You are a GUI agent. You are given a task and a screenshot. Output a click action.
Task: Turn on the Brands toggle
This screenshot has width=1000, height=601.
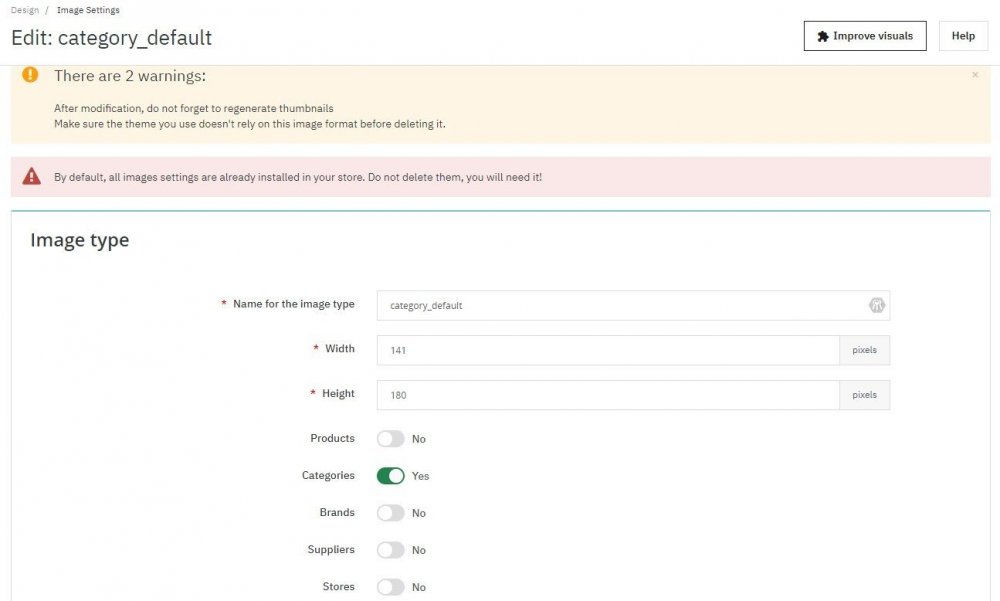coord(389,512)
